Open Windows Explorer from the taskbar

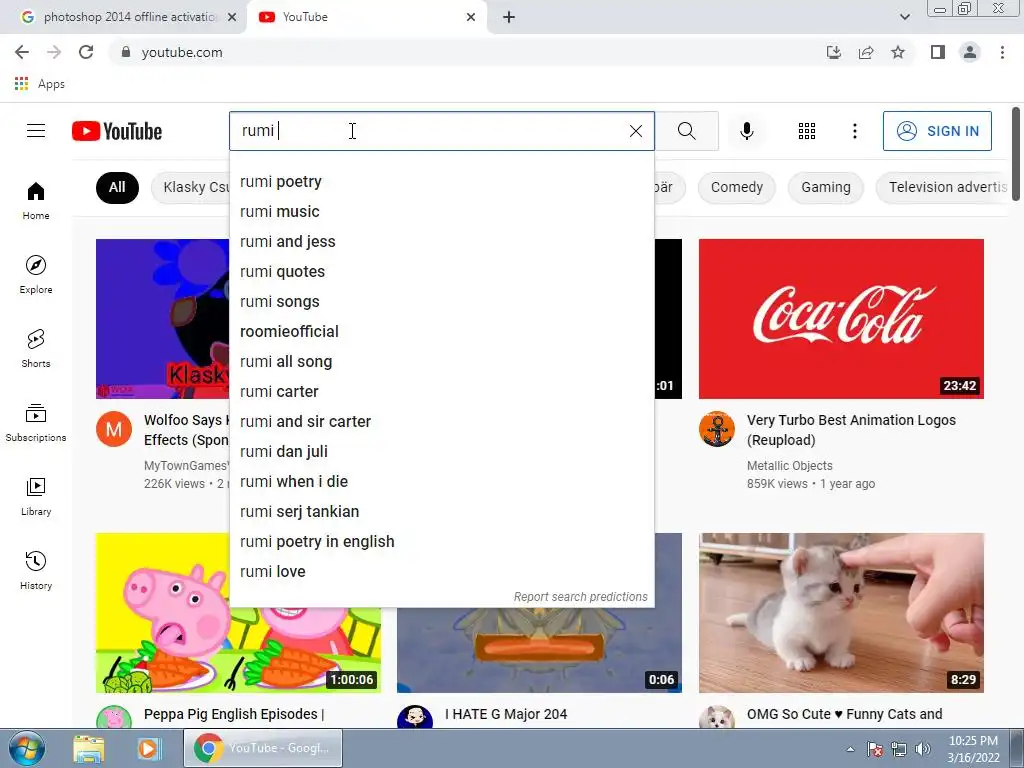coord(89,748)
